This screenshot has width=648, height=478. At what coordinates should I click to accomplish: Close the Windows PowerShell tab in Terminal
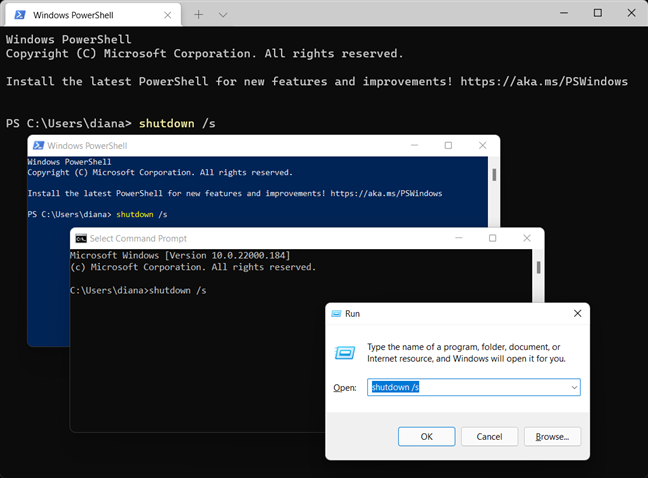[x=167, y=15]
